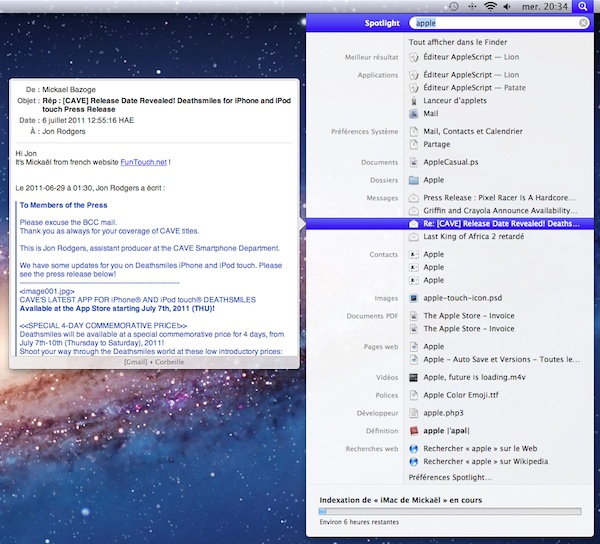This screenshot has height=544, width=600.
Task: Open Lanceur d'applets icon
Action: tap(414, 101)
